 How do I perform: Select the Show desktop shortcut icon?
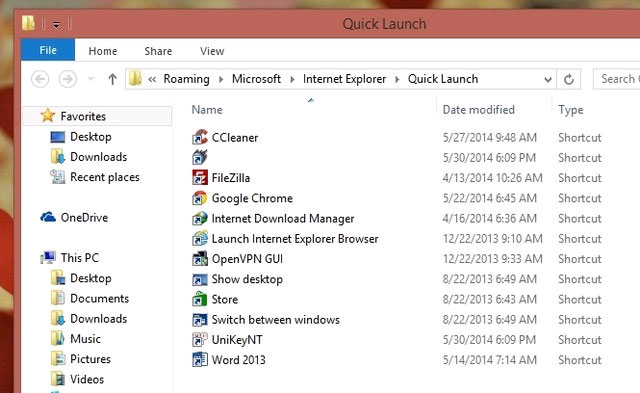click(x=200, y=279)
